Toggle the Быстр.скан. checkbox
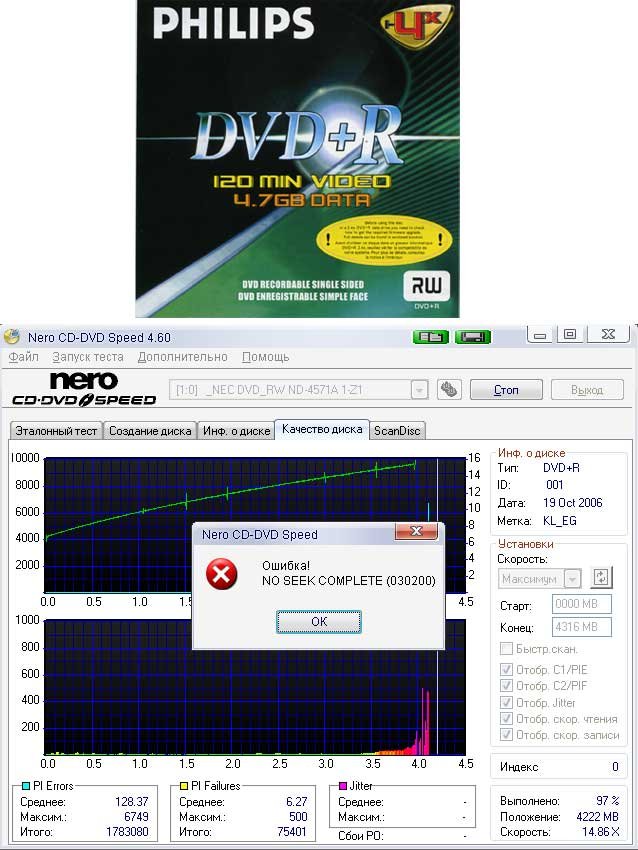Viewport: 638px width, 850px height. click(x=506, y=649)
